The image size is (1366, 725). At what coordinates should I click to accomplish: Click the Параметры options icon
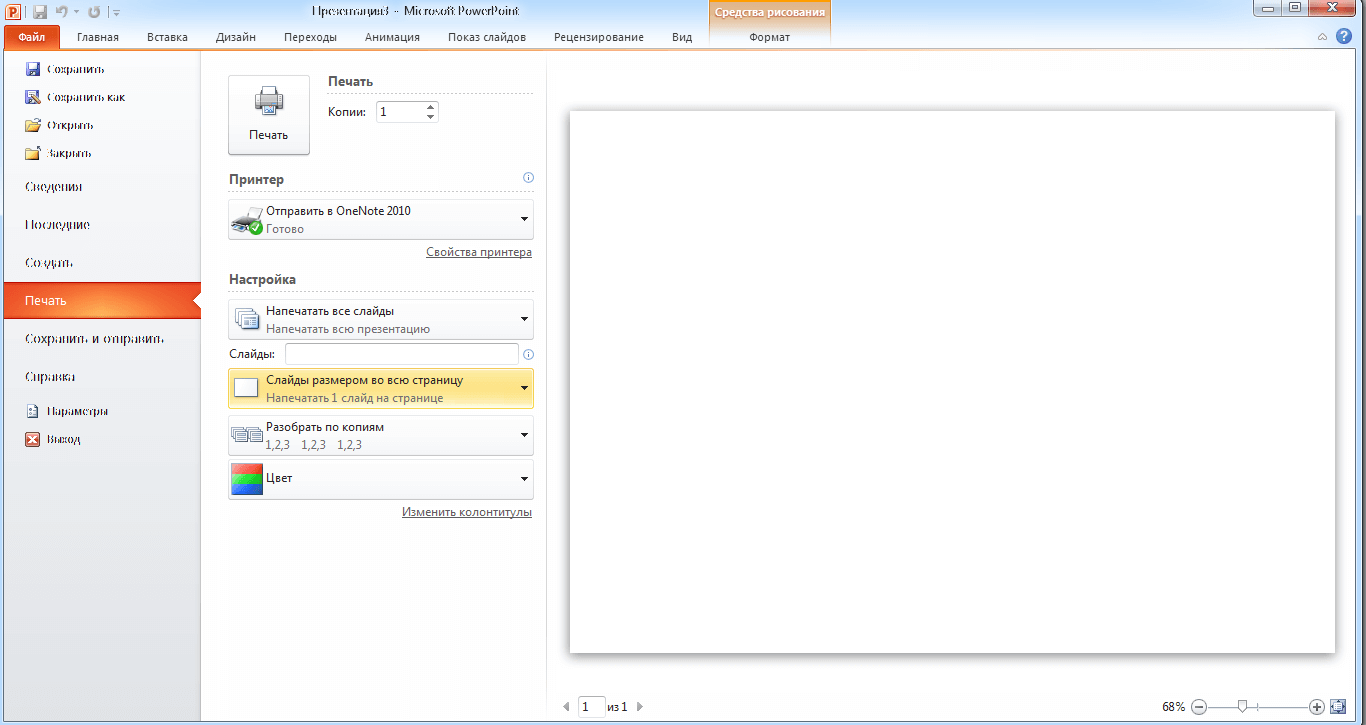coord(32,411)
